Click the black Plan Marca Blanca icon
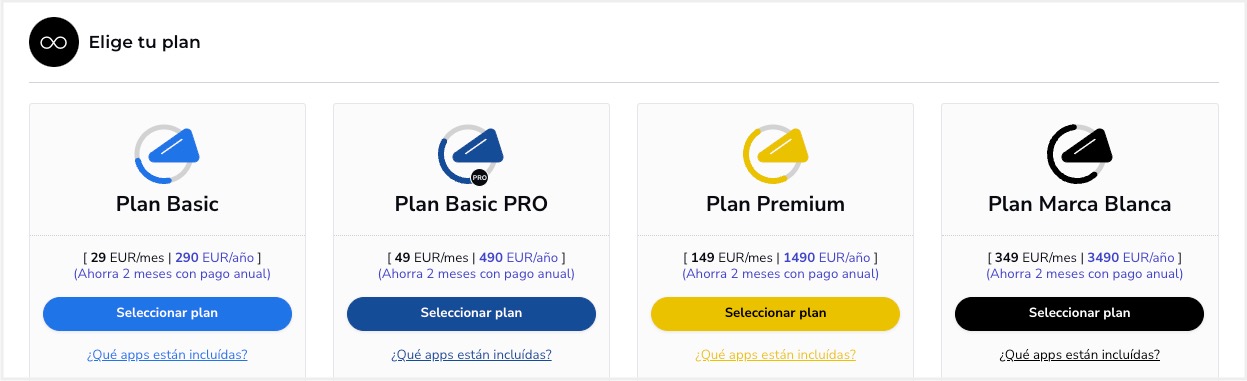 pos(1079,155)
